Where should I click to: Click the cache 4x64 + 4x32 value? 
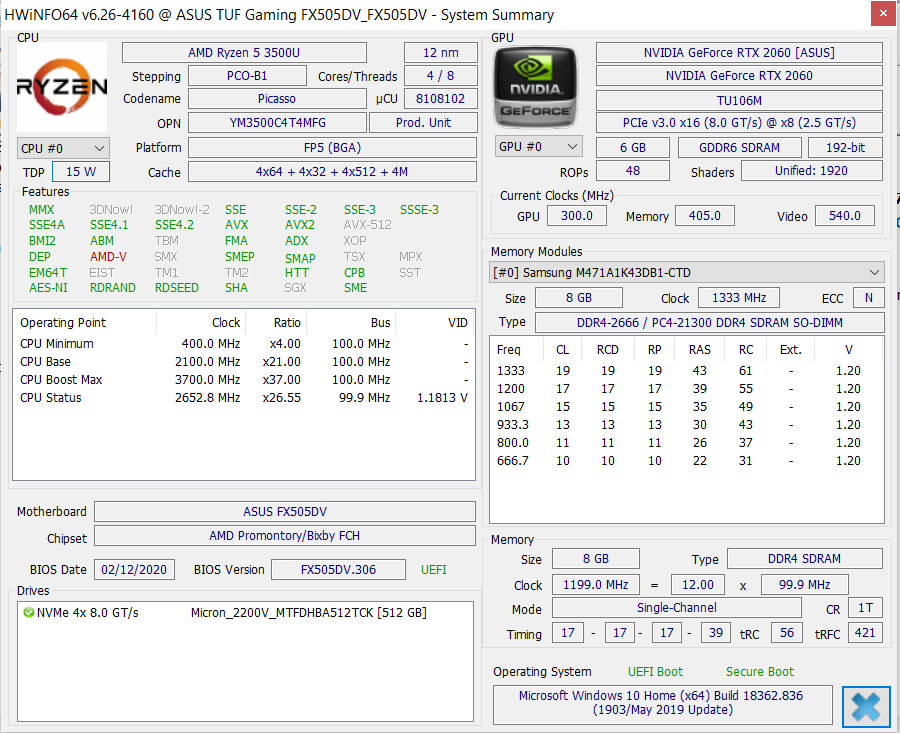pyautogui.click(x=332, y=172)
